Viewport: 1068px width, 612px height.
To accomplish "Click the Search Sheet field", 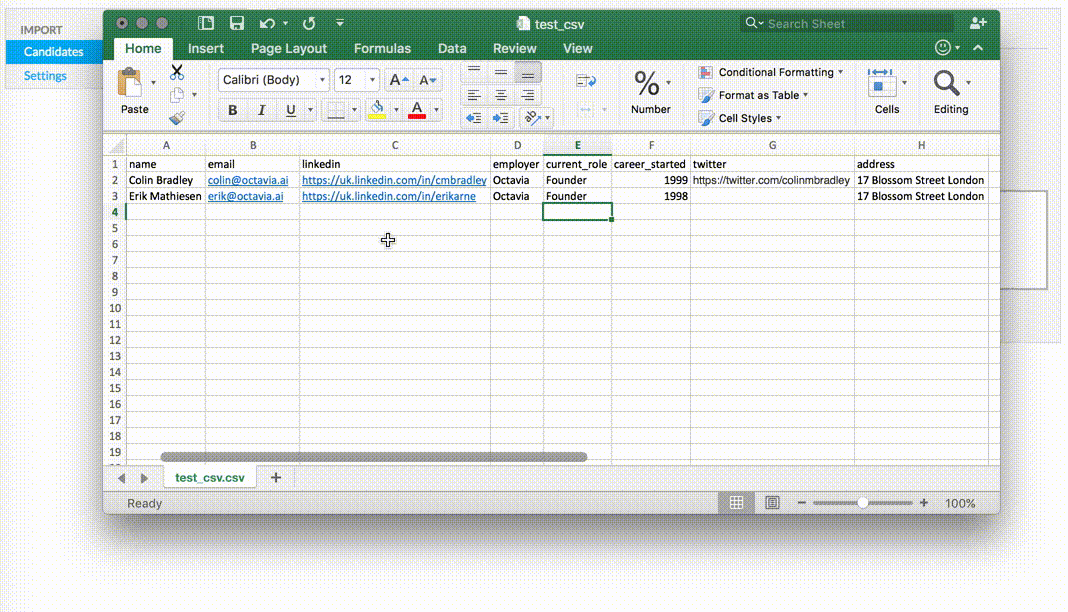I will [848, 23].
